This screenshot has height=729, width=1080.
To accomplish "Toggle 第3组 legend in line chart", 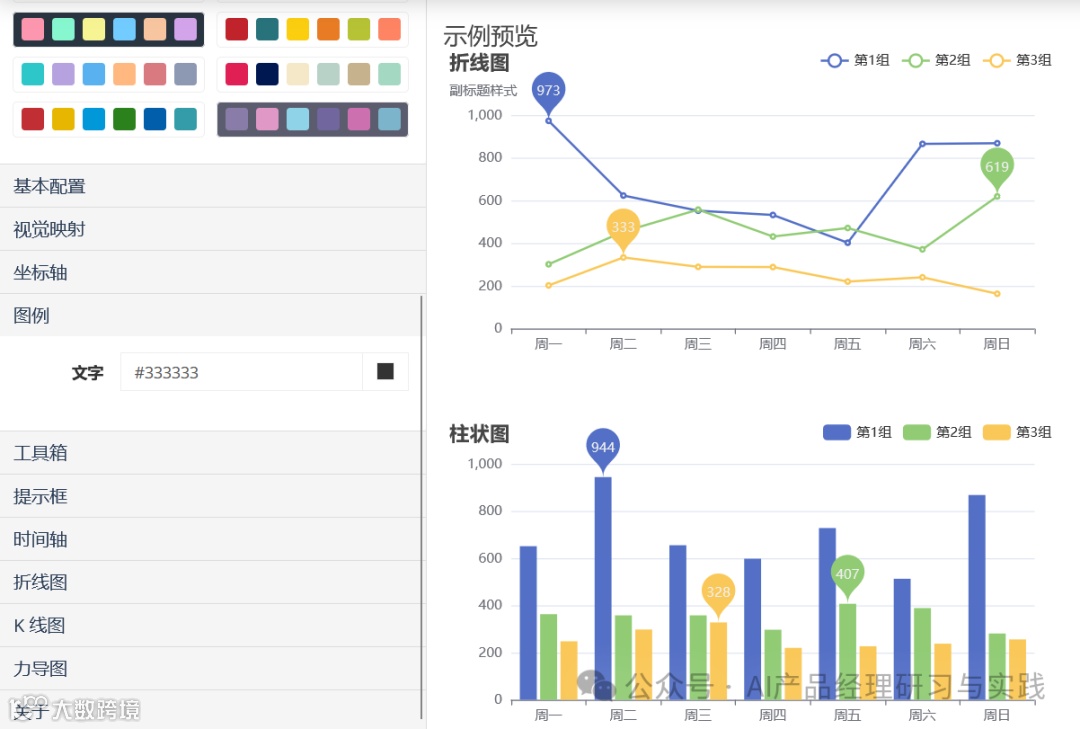I will tap(1017, 61).
